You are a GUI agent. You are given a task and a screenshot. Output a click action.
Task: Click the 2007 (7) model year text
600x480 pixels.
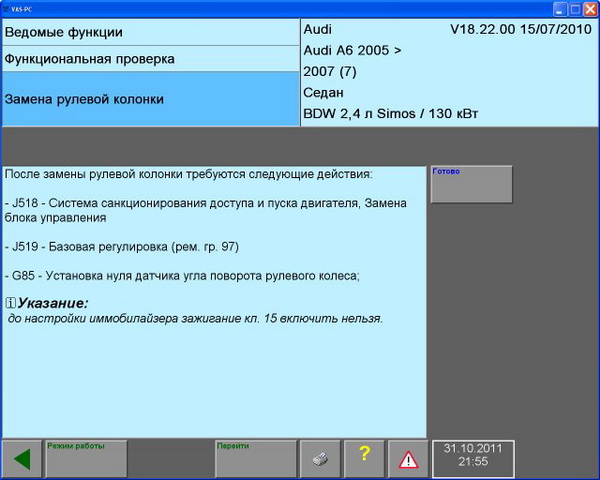pos(330,72)
